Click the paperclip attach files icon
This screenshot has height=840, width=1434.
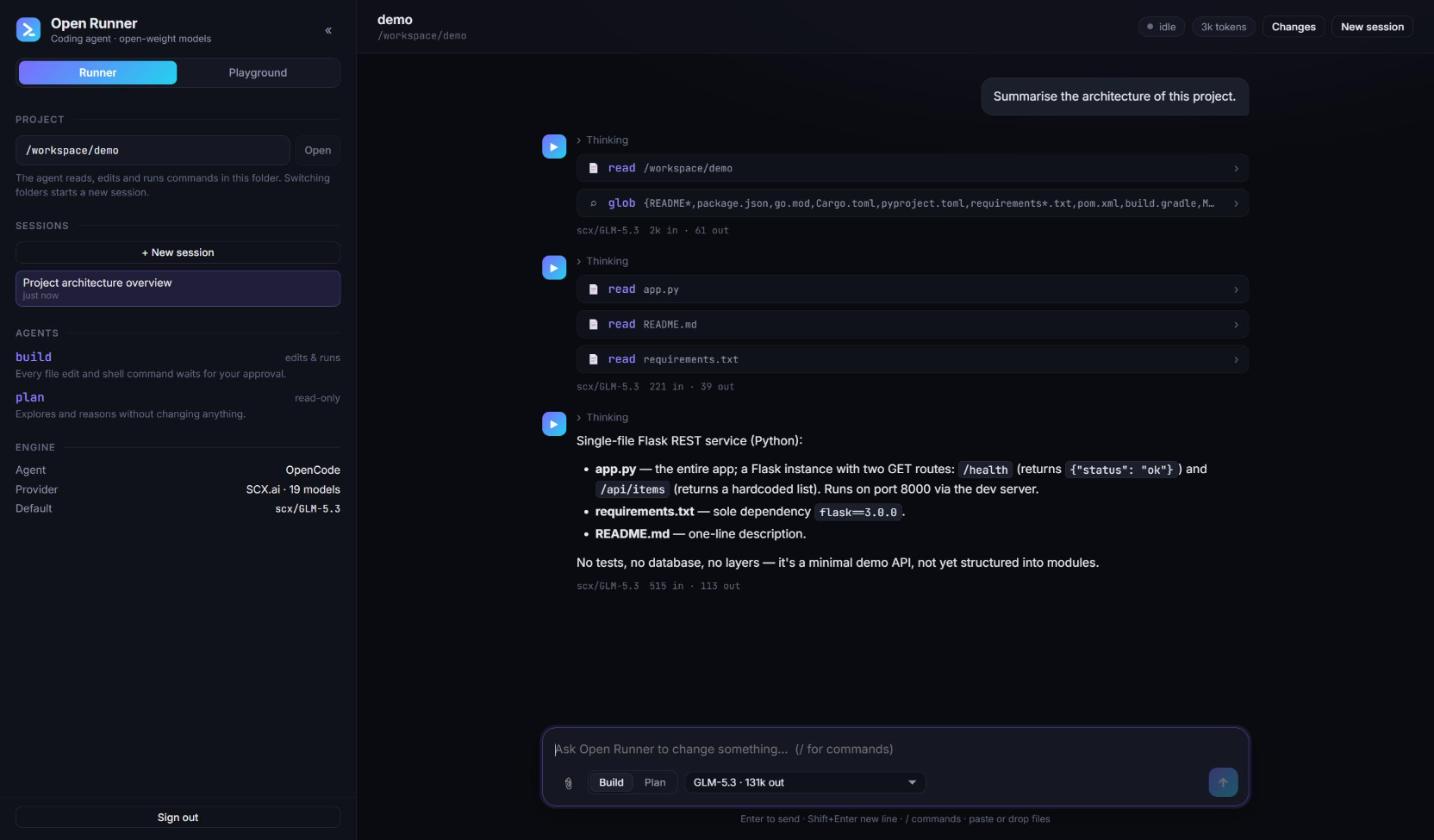coord(568,783)
